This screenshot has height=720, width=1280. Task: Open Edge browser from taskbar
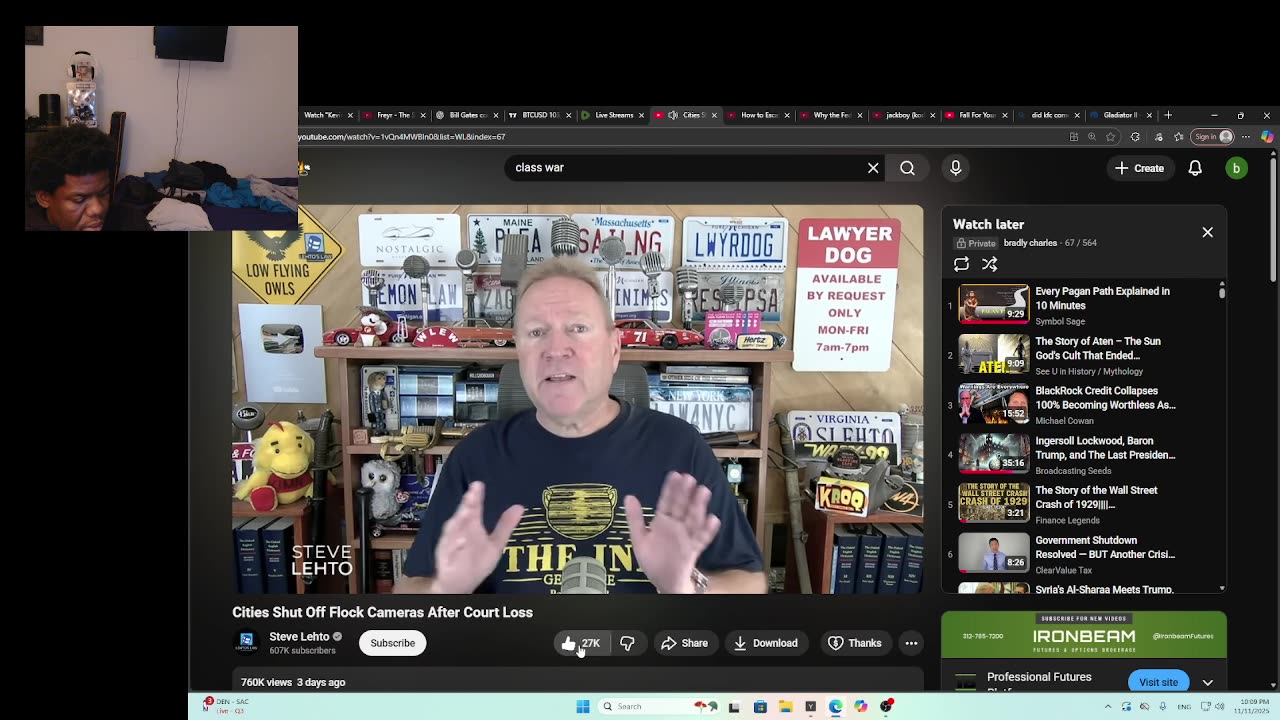[836, 707]
